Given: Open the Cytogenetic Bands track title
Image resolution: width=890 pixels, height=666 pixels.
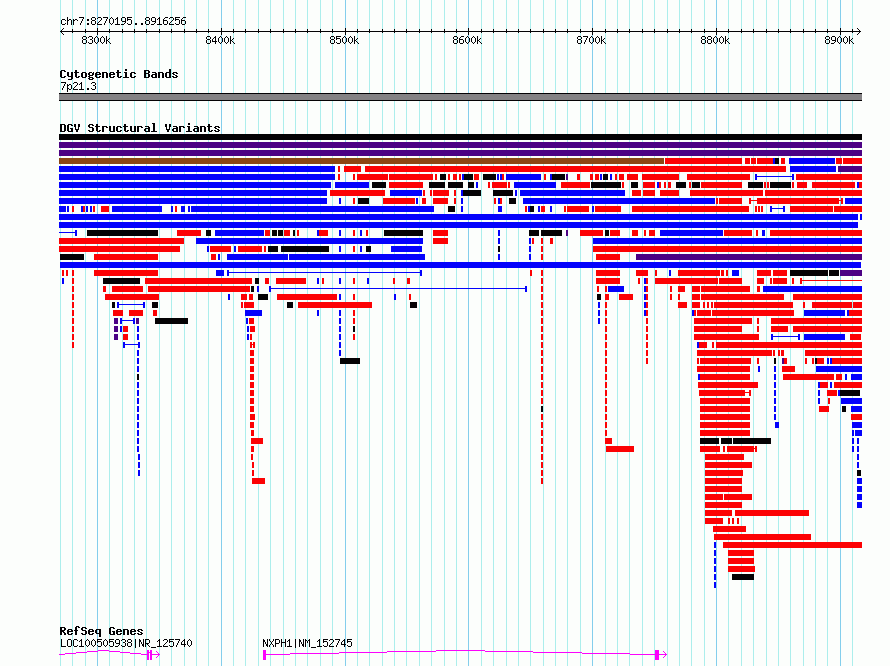Looking at the screenshot, I should (119, 74).
